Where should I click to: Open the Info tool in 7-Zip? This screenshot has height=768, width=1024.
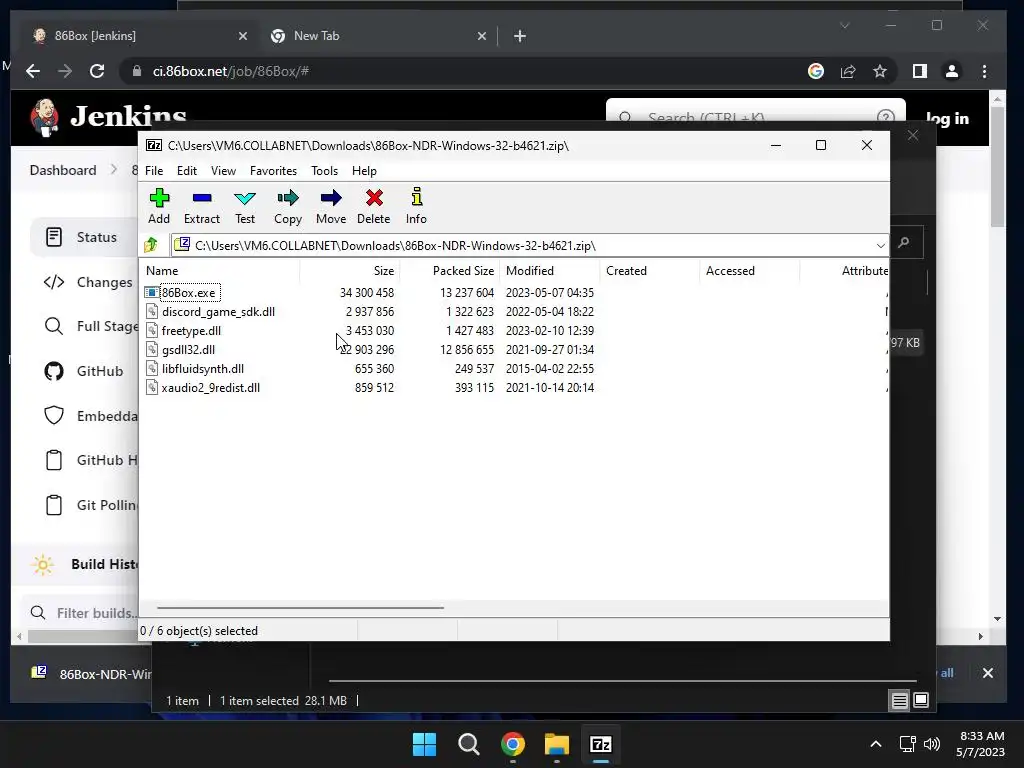(416, 206)
